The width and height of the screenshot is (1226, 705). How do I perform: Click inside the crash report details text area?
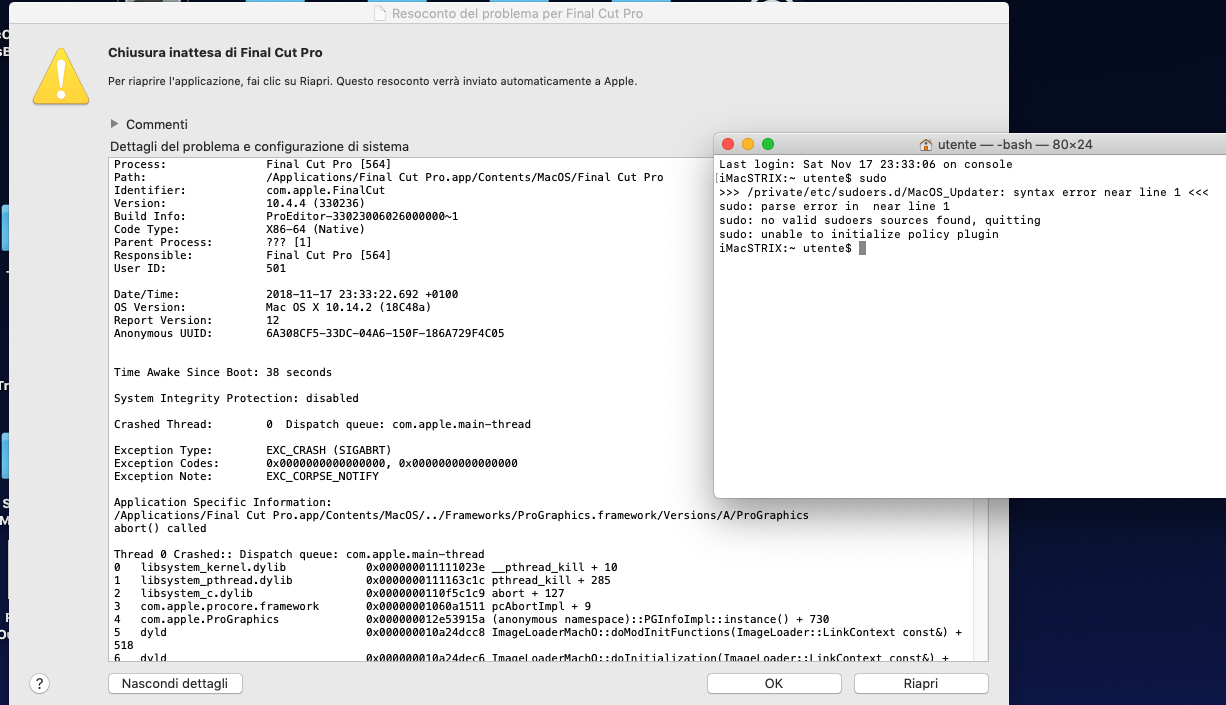[548, 408]
